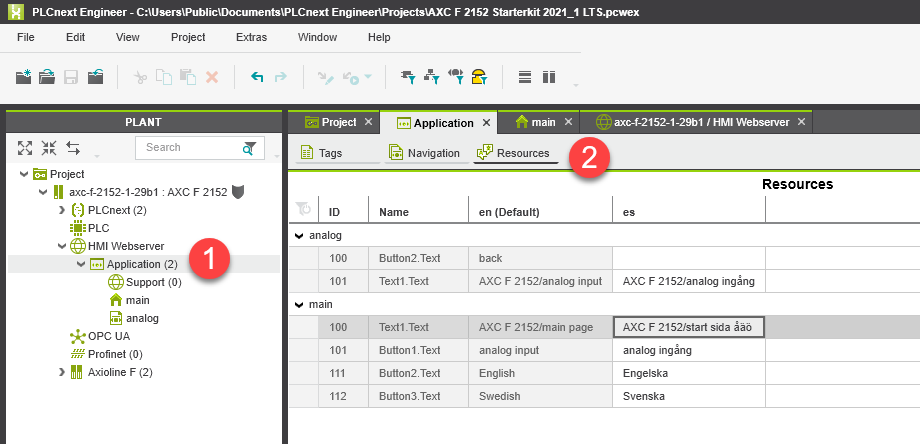
Task: Close the Application tab
Action: click(486, 123)
